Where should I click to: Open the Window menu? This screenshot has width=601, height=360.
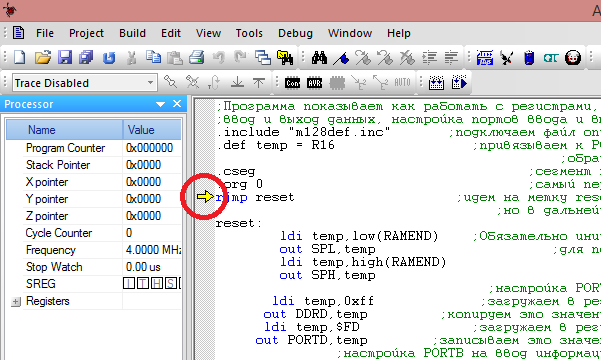click(350, 33)
